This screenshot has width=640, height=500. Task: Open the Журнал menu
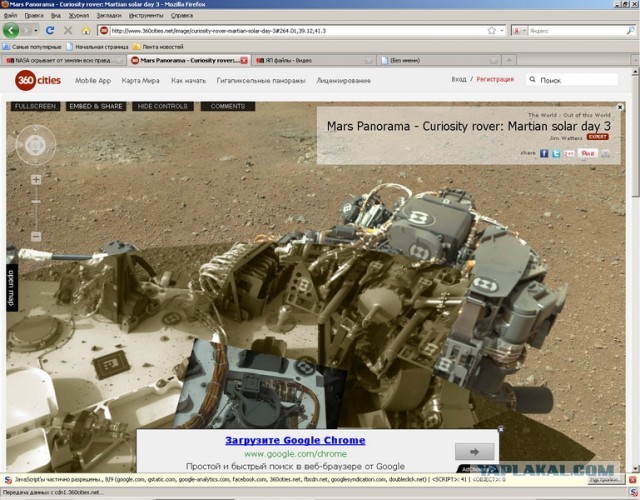point(79,16)
